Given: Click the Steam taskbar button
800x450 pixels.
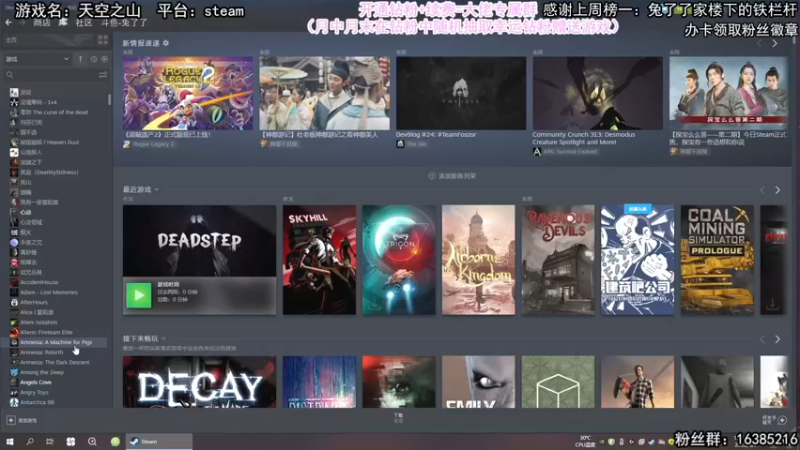Looking at the screenshot, I should point(159,442).
